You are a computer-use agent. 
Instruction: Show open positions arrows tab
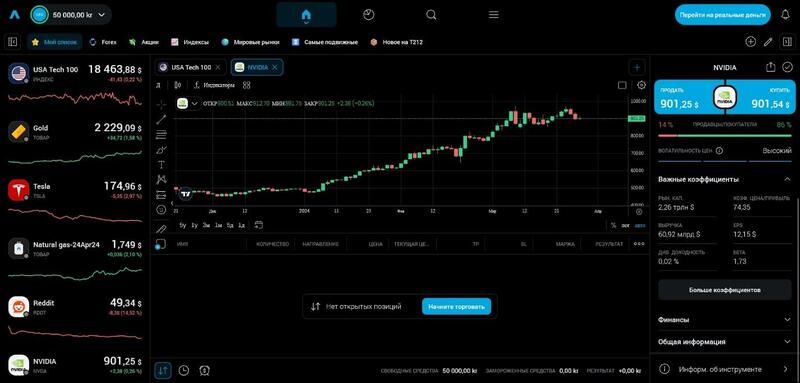point(163,370)
